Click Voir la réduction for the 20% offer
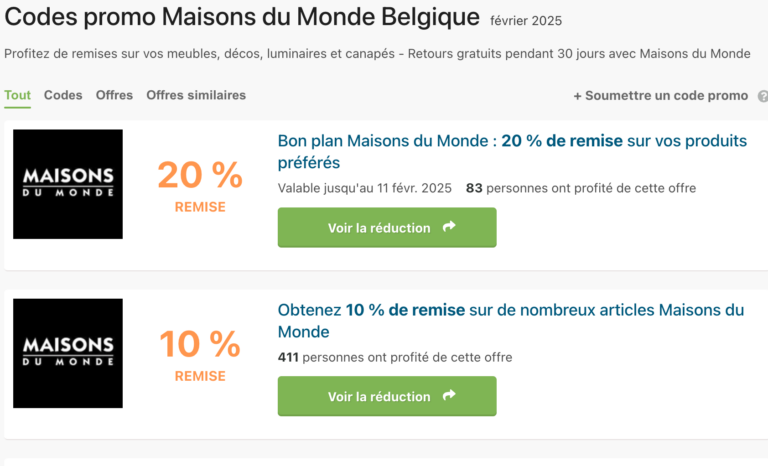The width and height of the screenshot is (768, 466). point(387,227)
